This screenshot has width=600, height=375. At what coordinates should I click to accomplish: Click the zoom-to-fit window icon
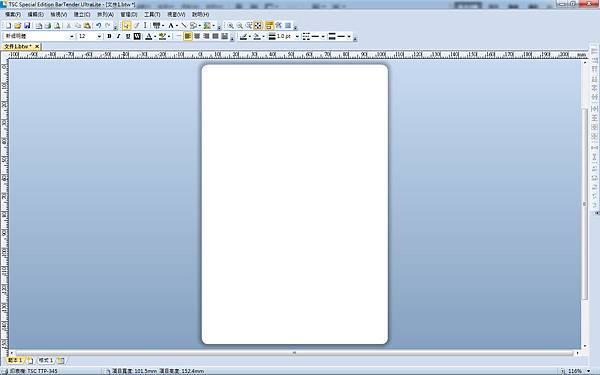tap(258, 26)
